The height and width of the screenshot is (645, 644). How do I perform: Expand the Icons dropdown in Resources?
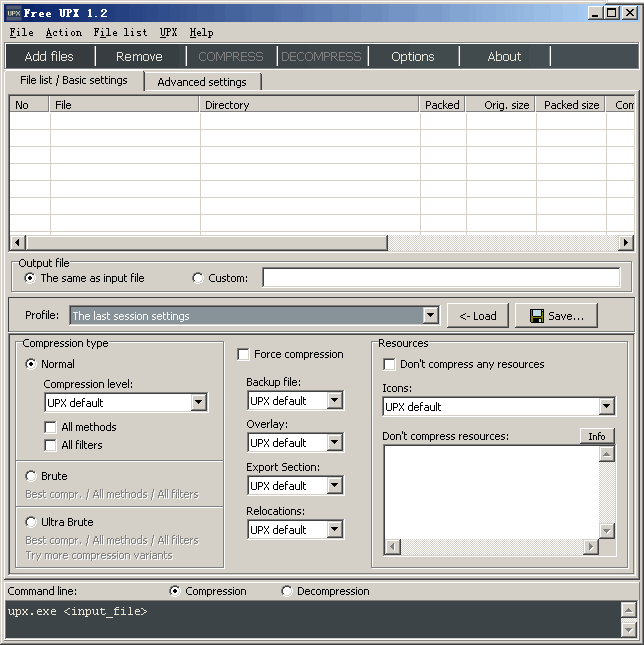pyautogui.click(x=606, y=407)
